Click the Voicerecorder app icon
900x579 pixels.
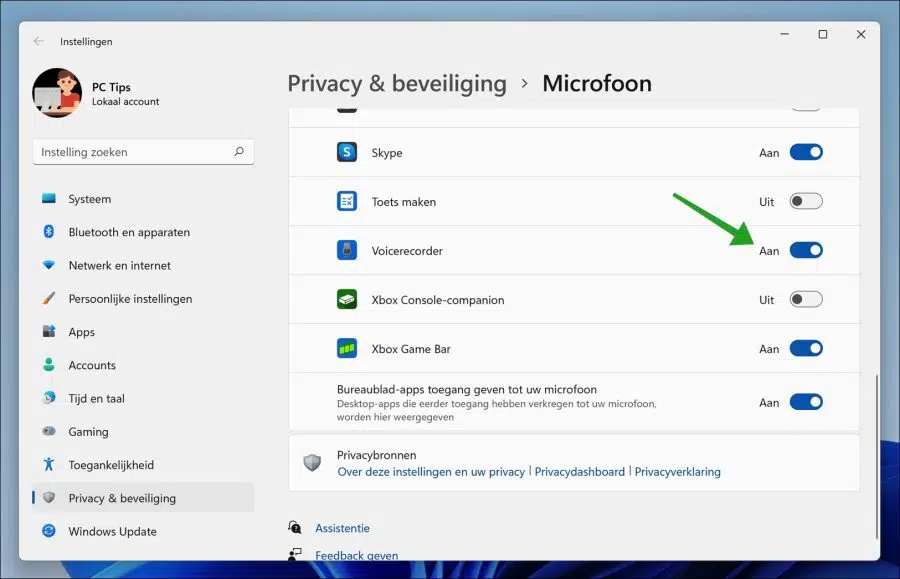point(347,250)
